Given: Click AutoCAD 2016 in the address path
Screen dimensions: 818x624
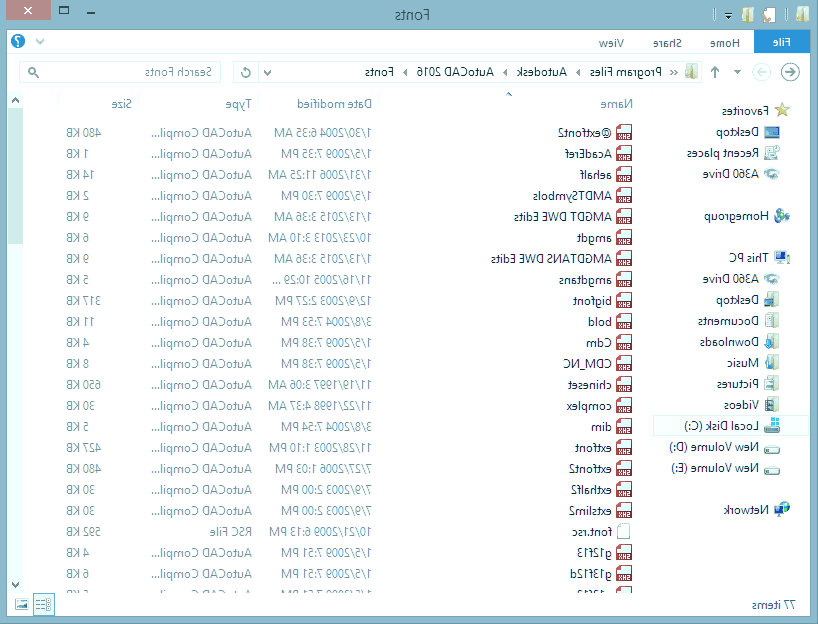Looking at the screenshot, I should (x=455, y=72).
